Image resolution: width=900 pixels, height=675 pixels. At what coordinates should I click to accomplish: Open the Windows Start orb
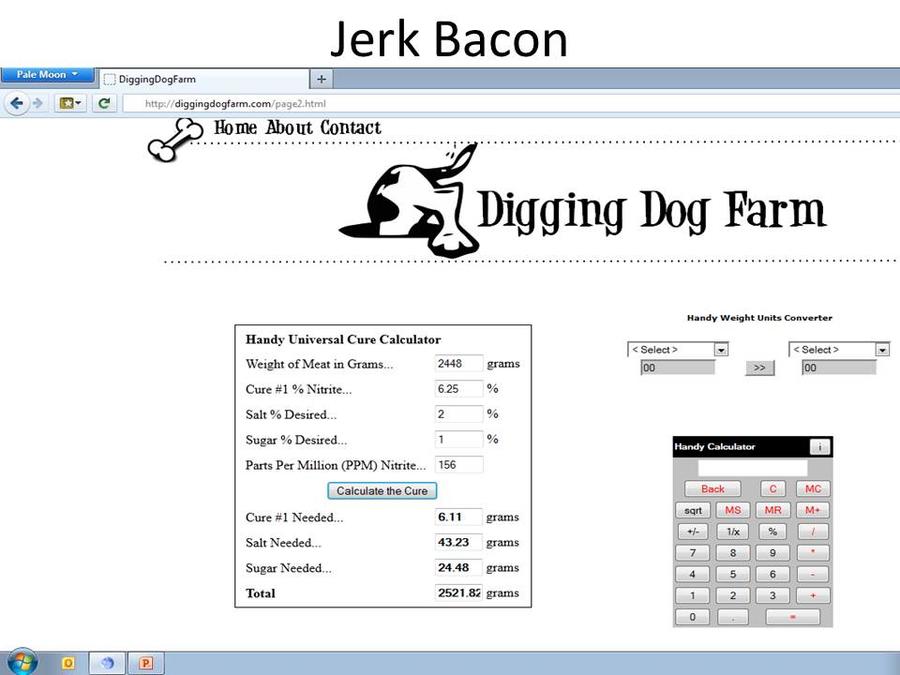[x=22, y=662]
